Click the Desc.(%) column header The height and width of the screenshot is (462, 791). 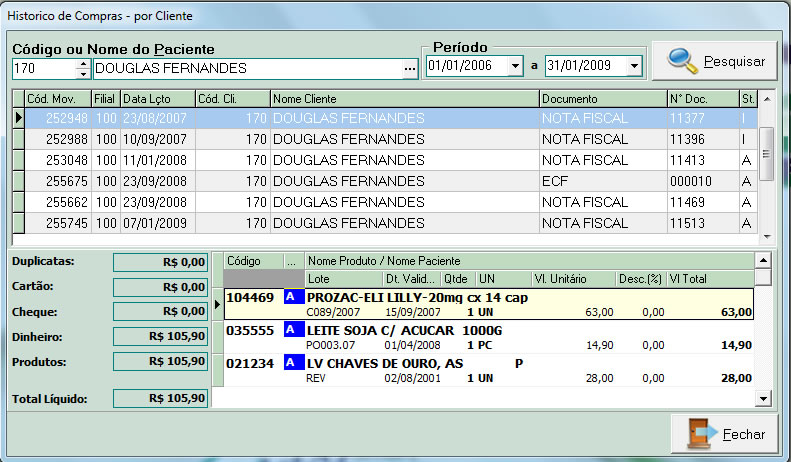click(641, 279)
